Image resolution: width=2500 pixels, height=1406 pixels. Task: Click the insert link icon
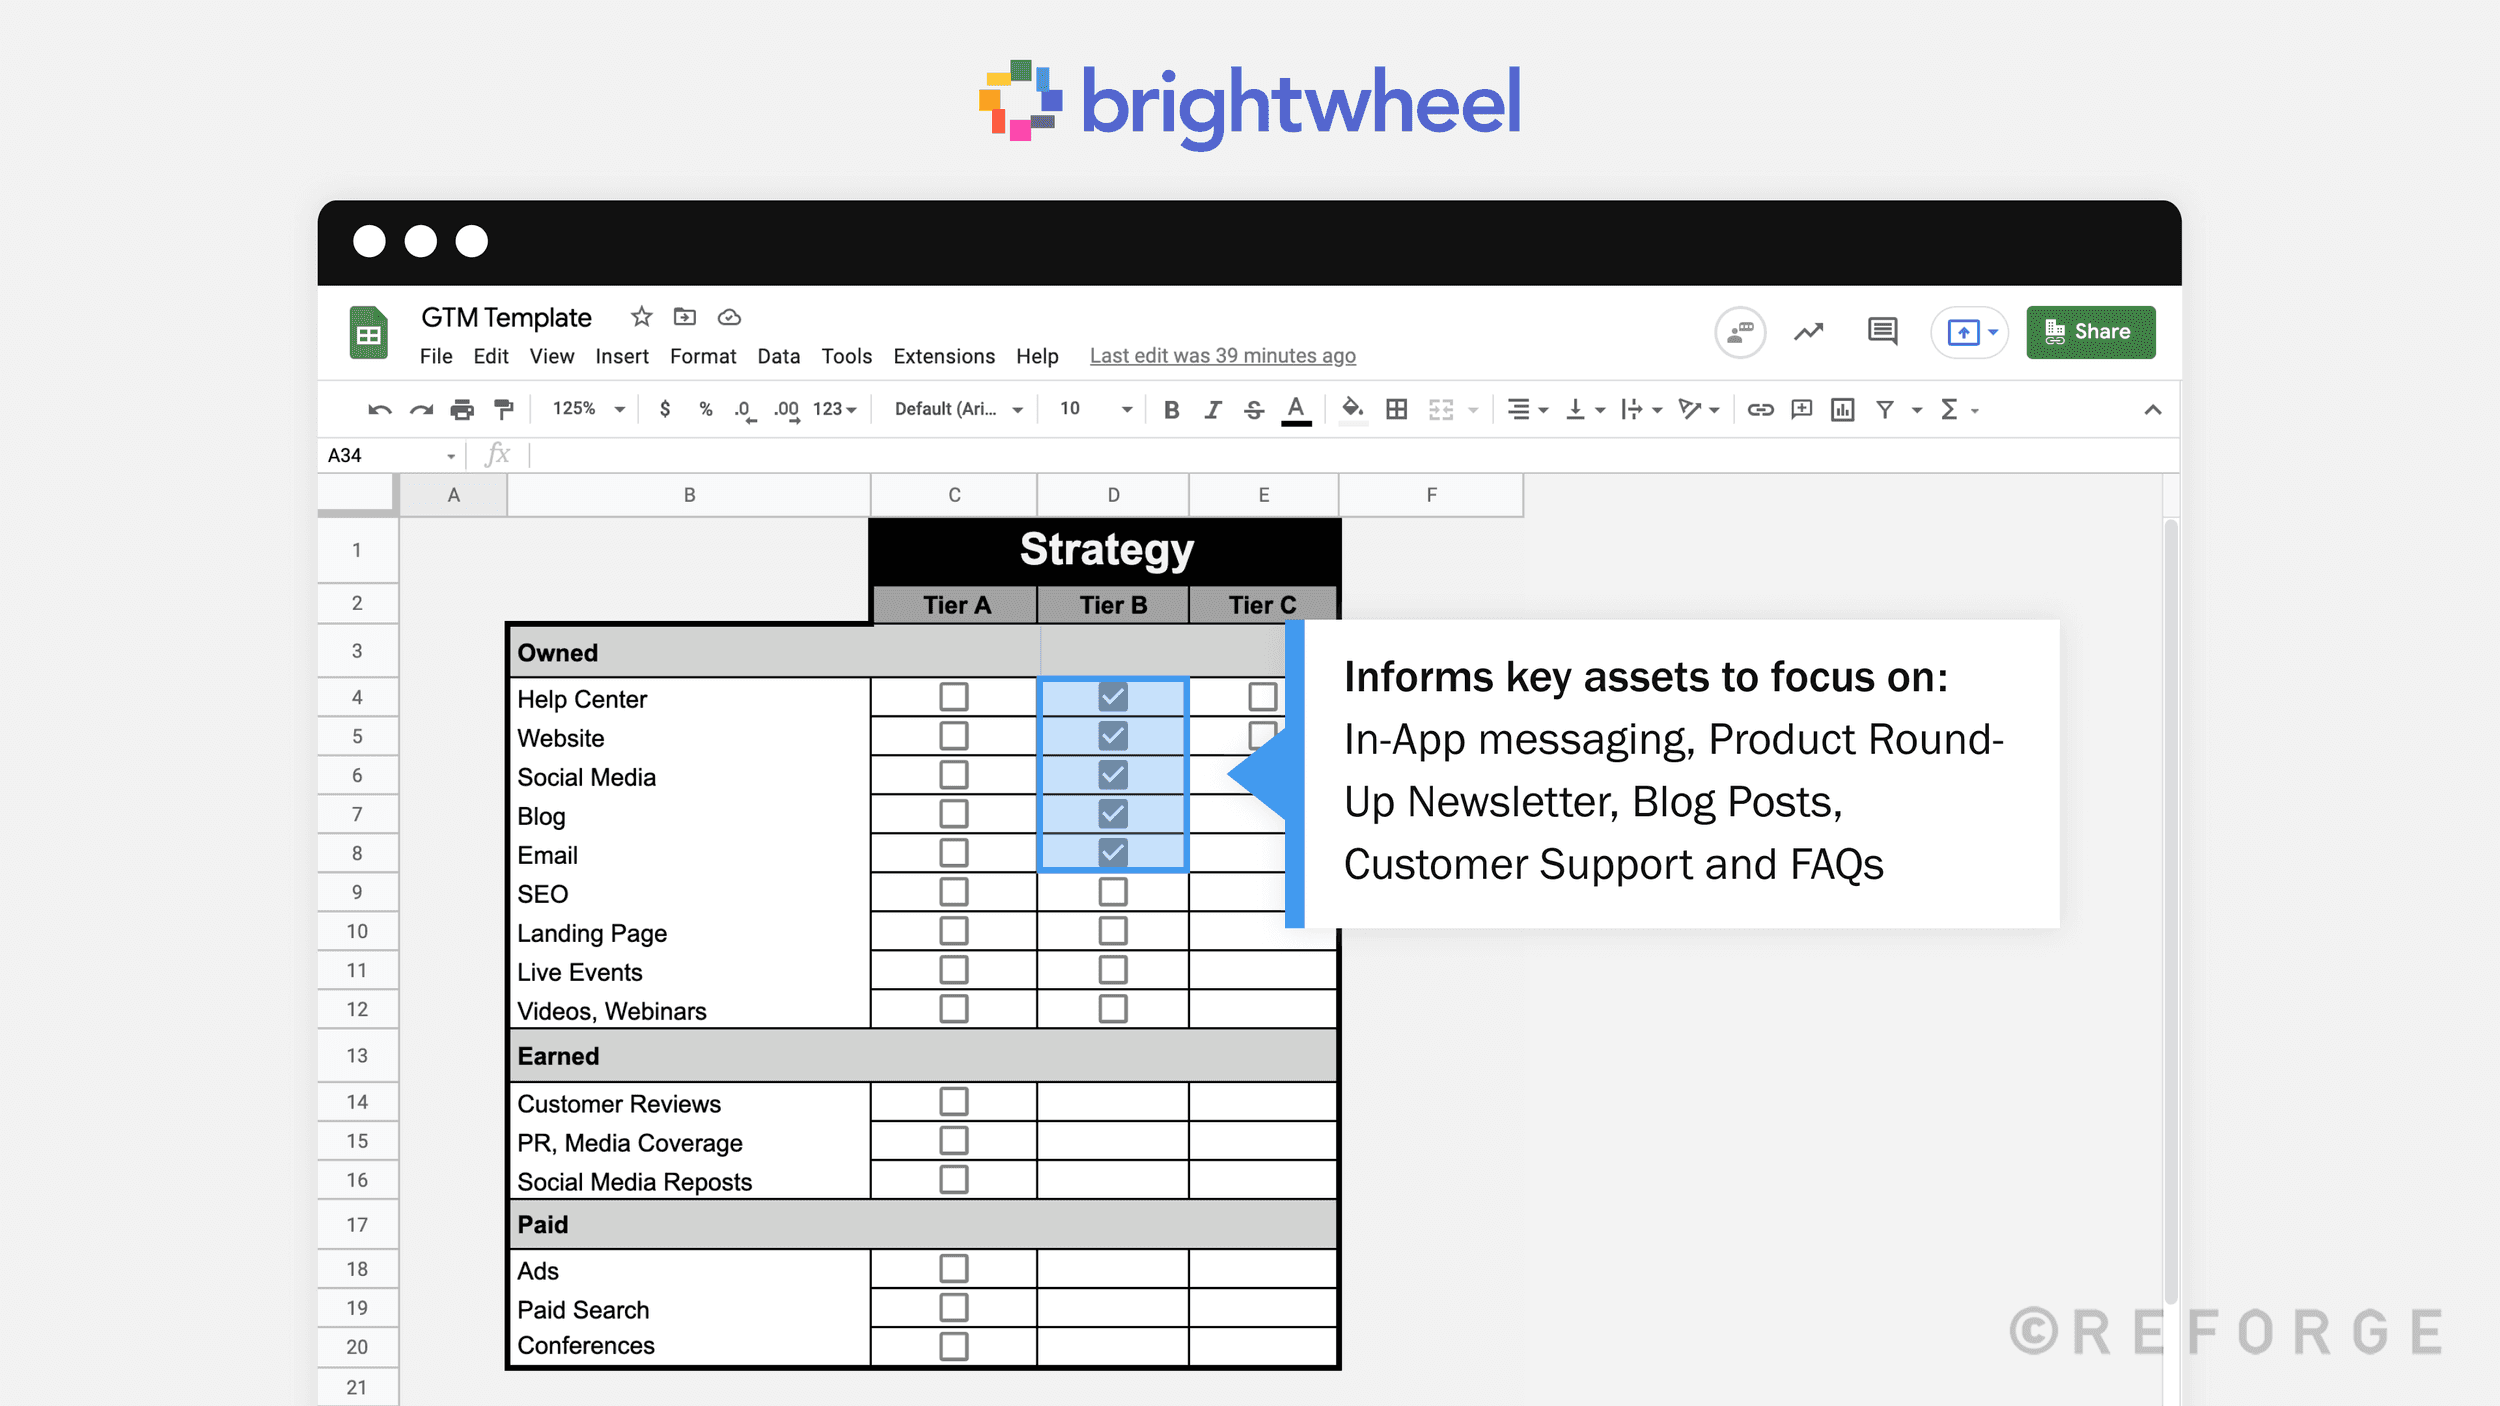click(x=1760, y=409)
